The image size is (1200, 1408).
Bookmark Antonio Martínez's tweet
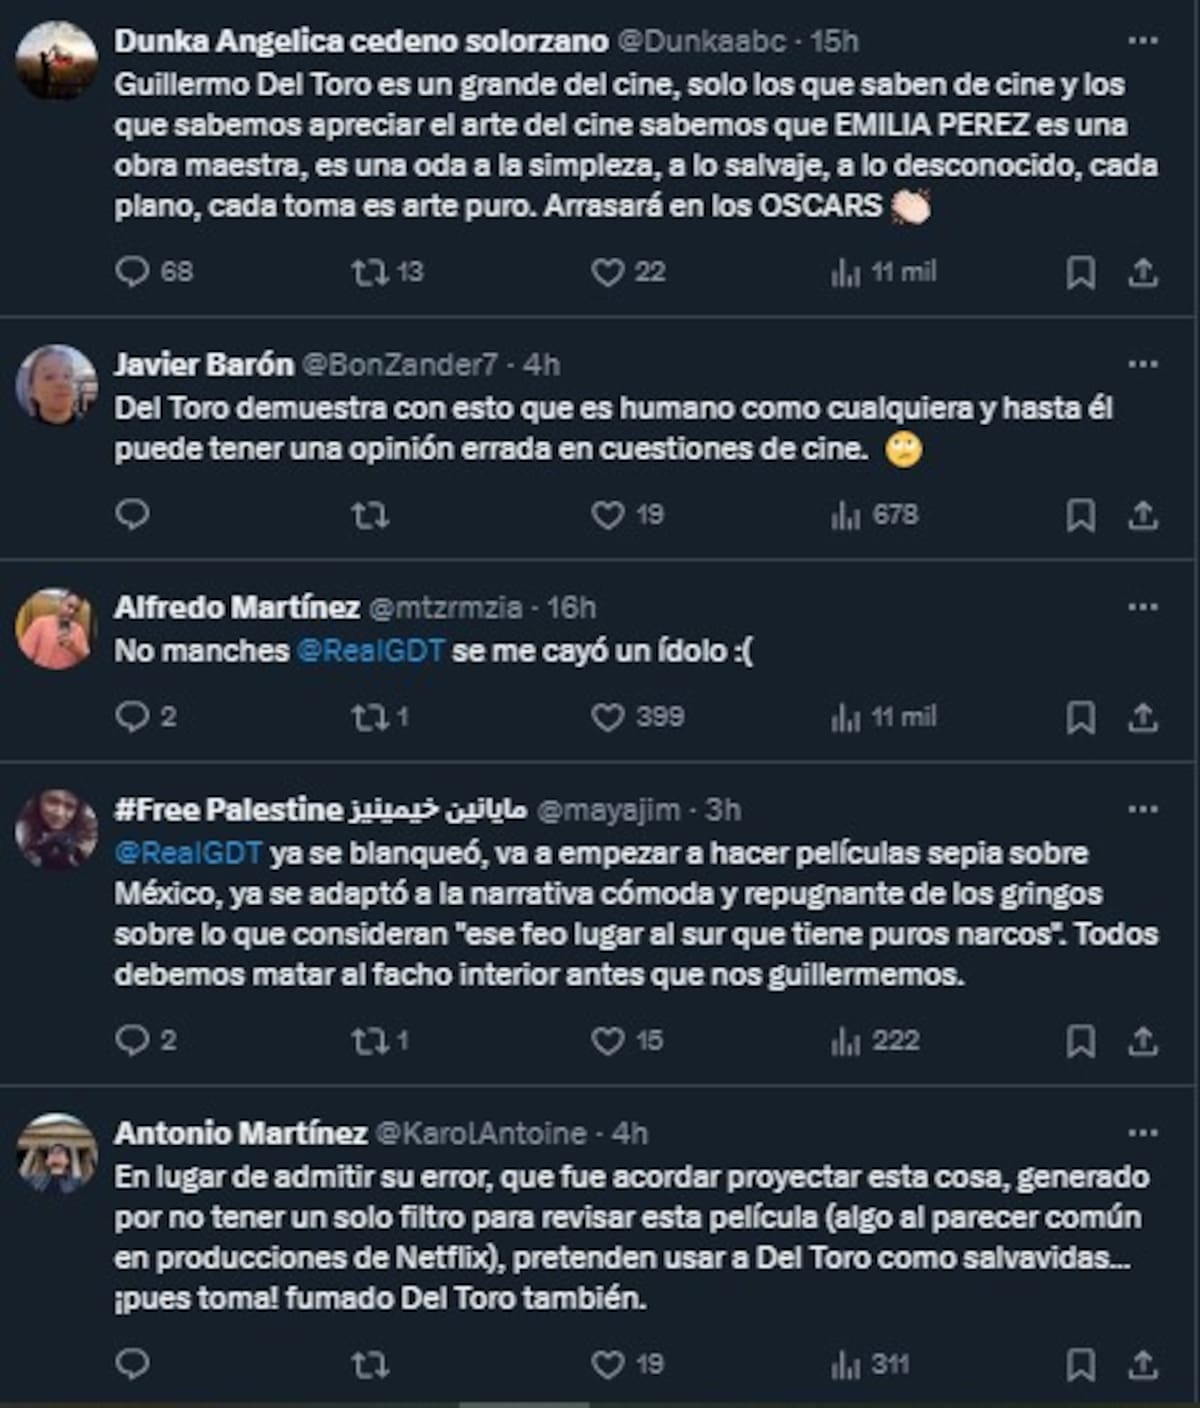point(1080,1364)
